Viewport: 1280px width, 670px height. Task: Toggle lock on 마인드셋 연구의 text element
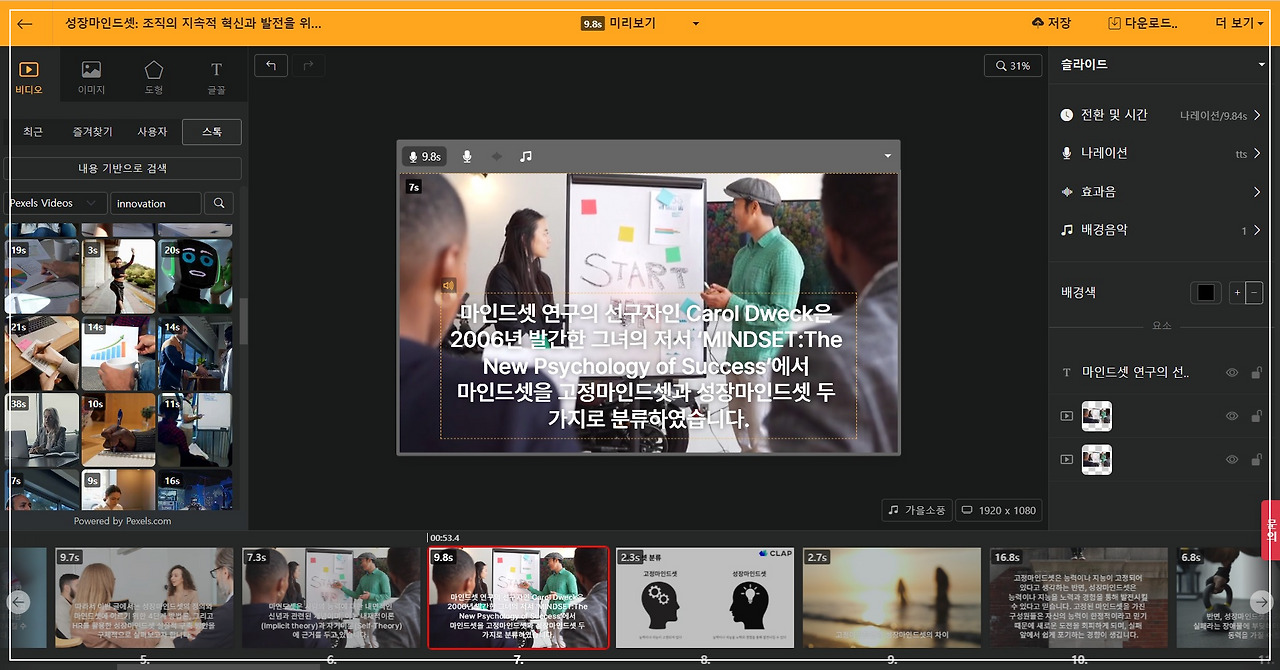(1258, 372)
